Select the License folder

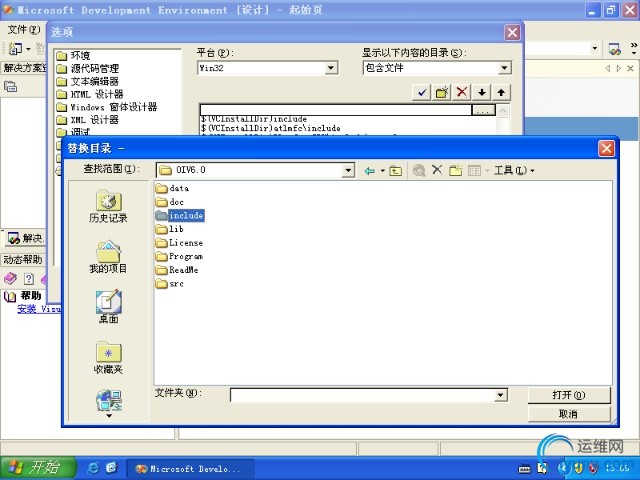pos(179,243)
